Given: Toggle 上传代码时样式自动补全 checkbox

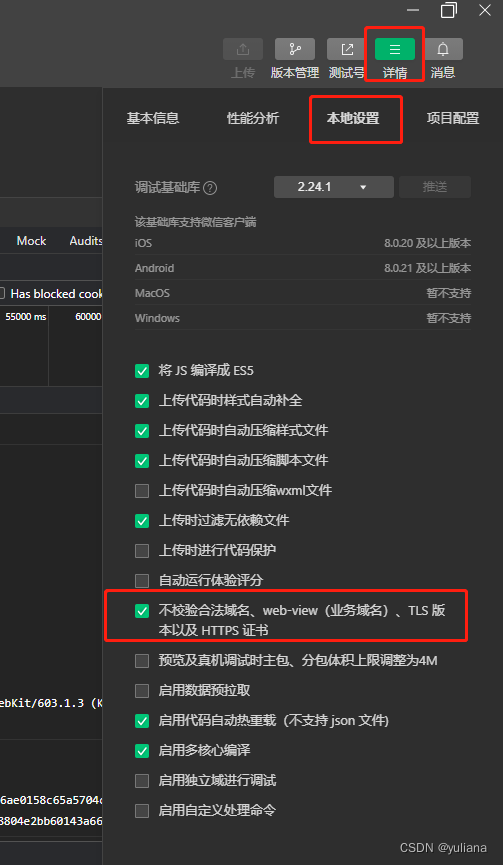Looking at the screenshot, I should (x=142, y=401).
